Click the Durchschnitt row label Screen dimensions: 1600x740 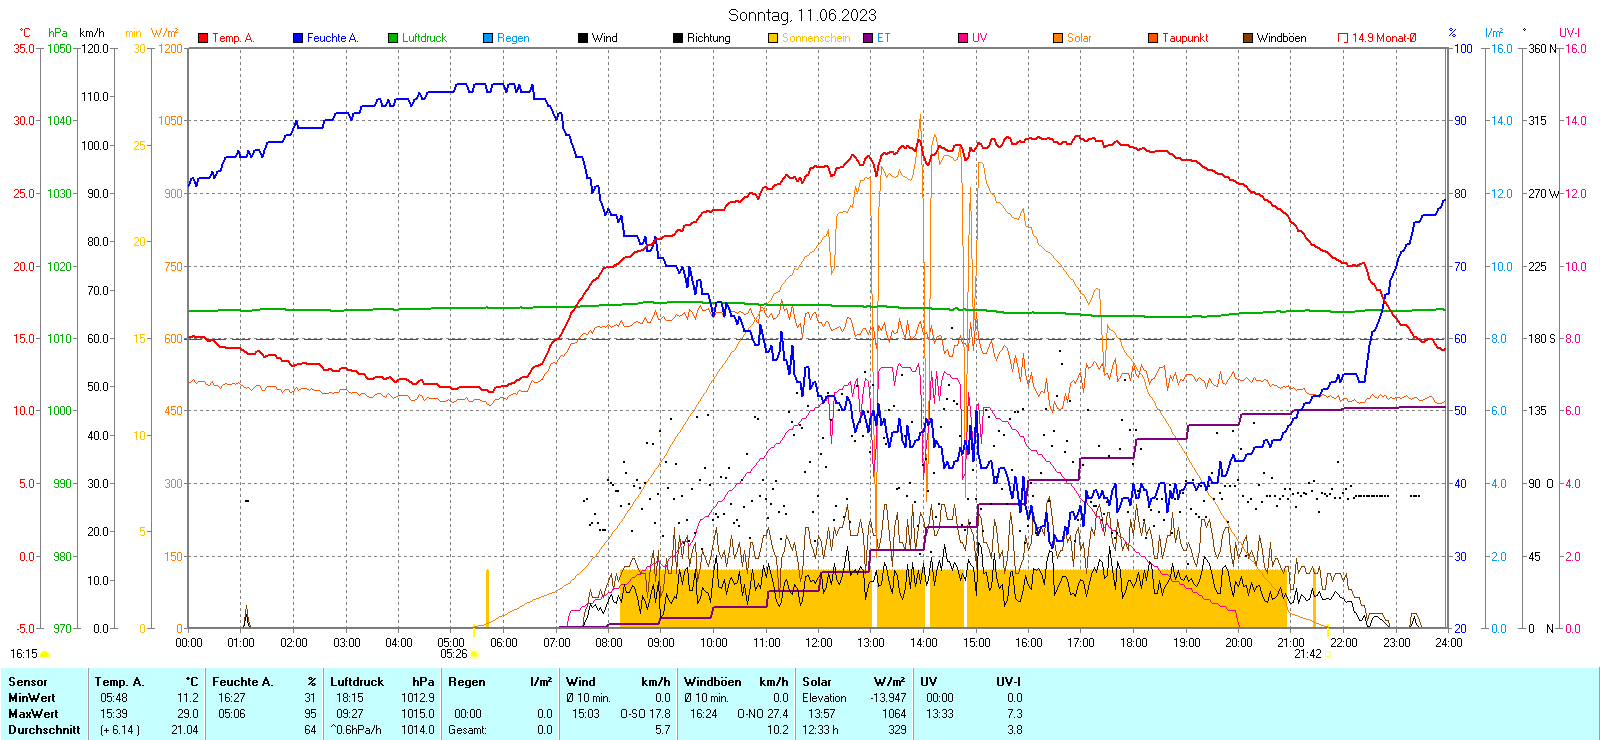44,730
